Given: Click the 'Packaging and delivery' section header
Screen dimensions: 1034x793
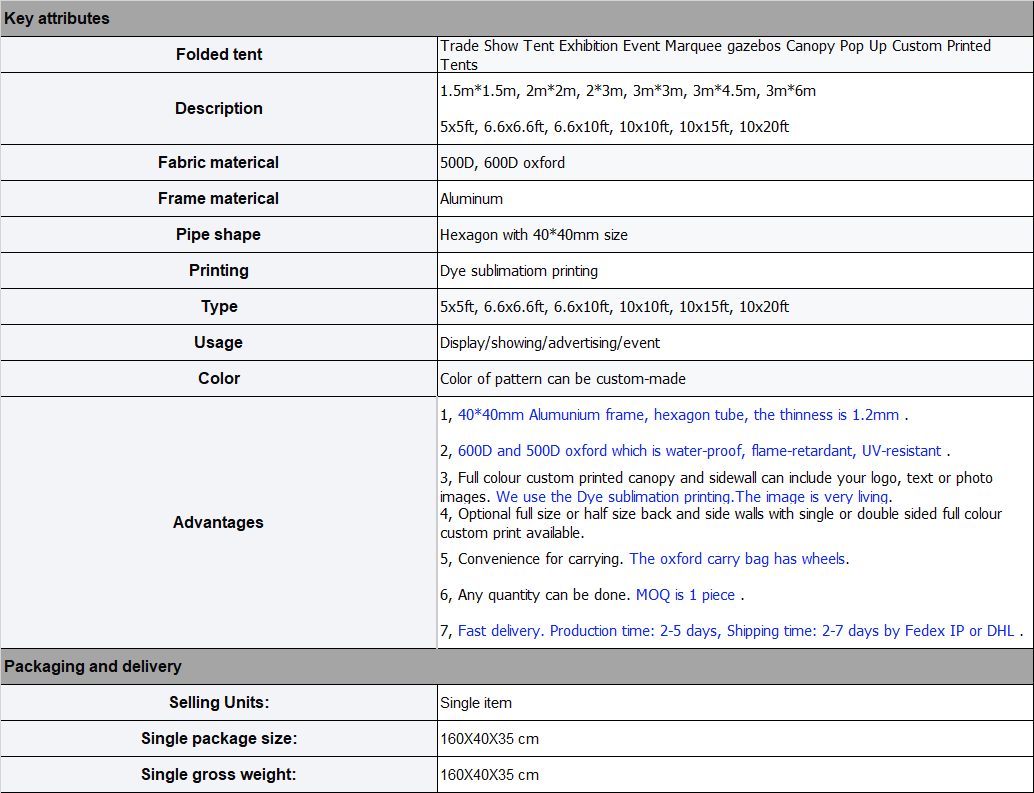Looking at the screenshot, I should [x=517, y=666].
